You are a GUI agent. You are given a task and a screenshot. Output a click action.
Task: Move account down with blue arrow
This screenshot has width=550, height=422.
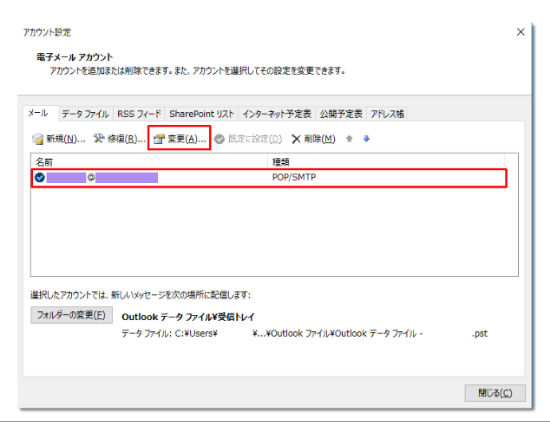point(366,139)
